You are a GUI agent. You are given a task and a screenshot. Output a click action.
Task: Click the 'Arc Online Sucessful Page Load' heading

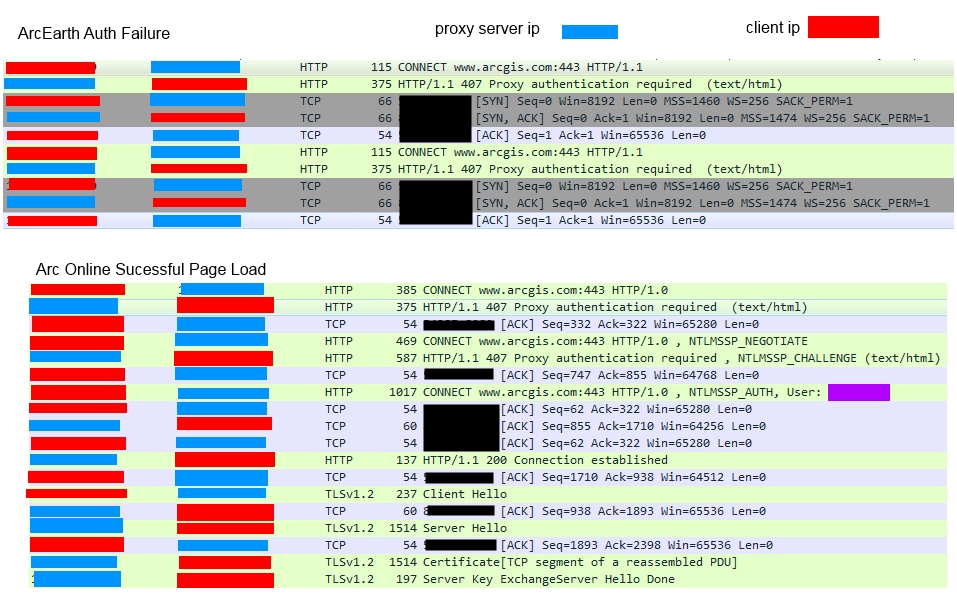(151, 270)
